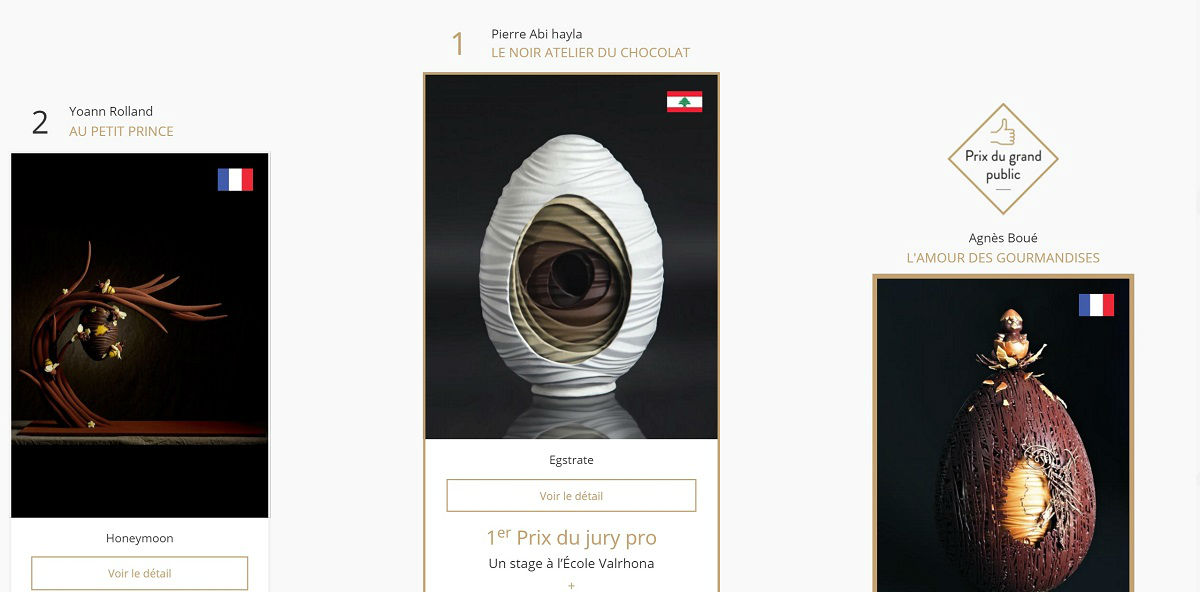Click the Prix du grand public badge

[1003, 159]
